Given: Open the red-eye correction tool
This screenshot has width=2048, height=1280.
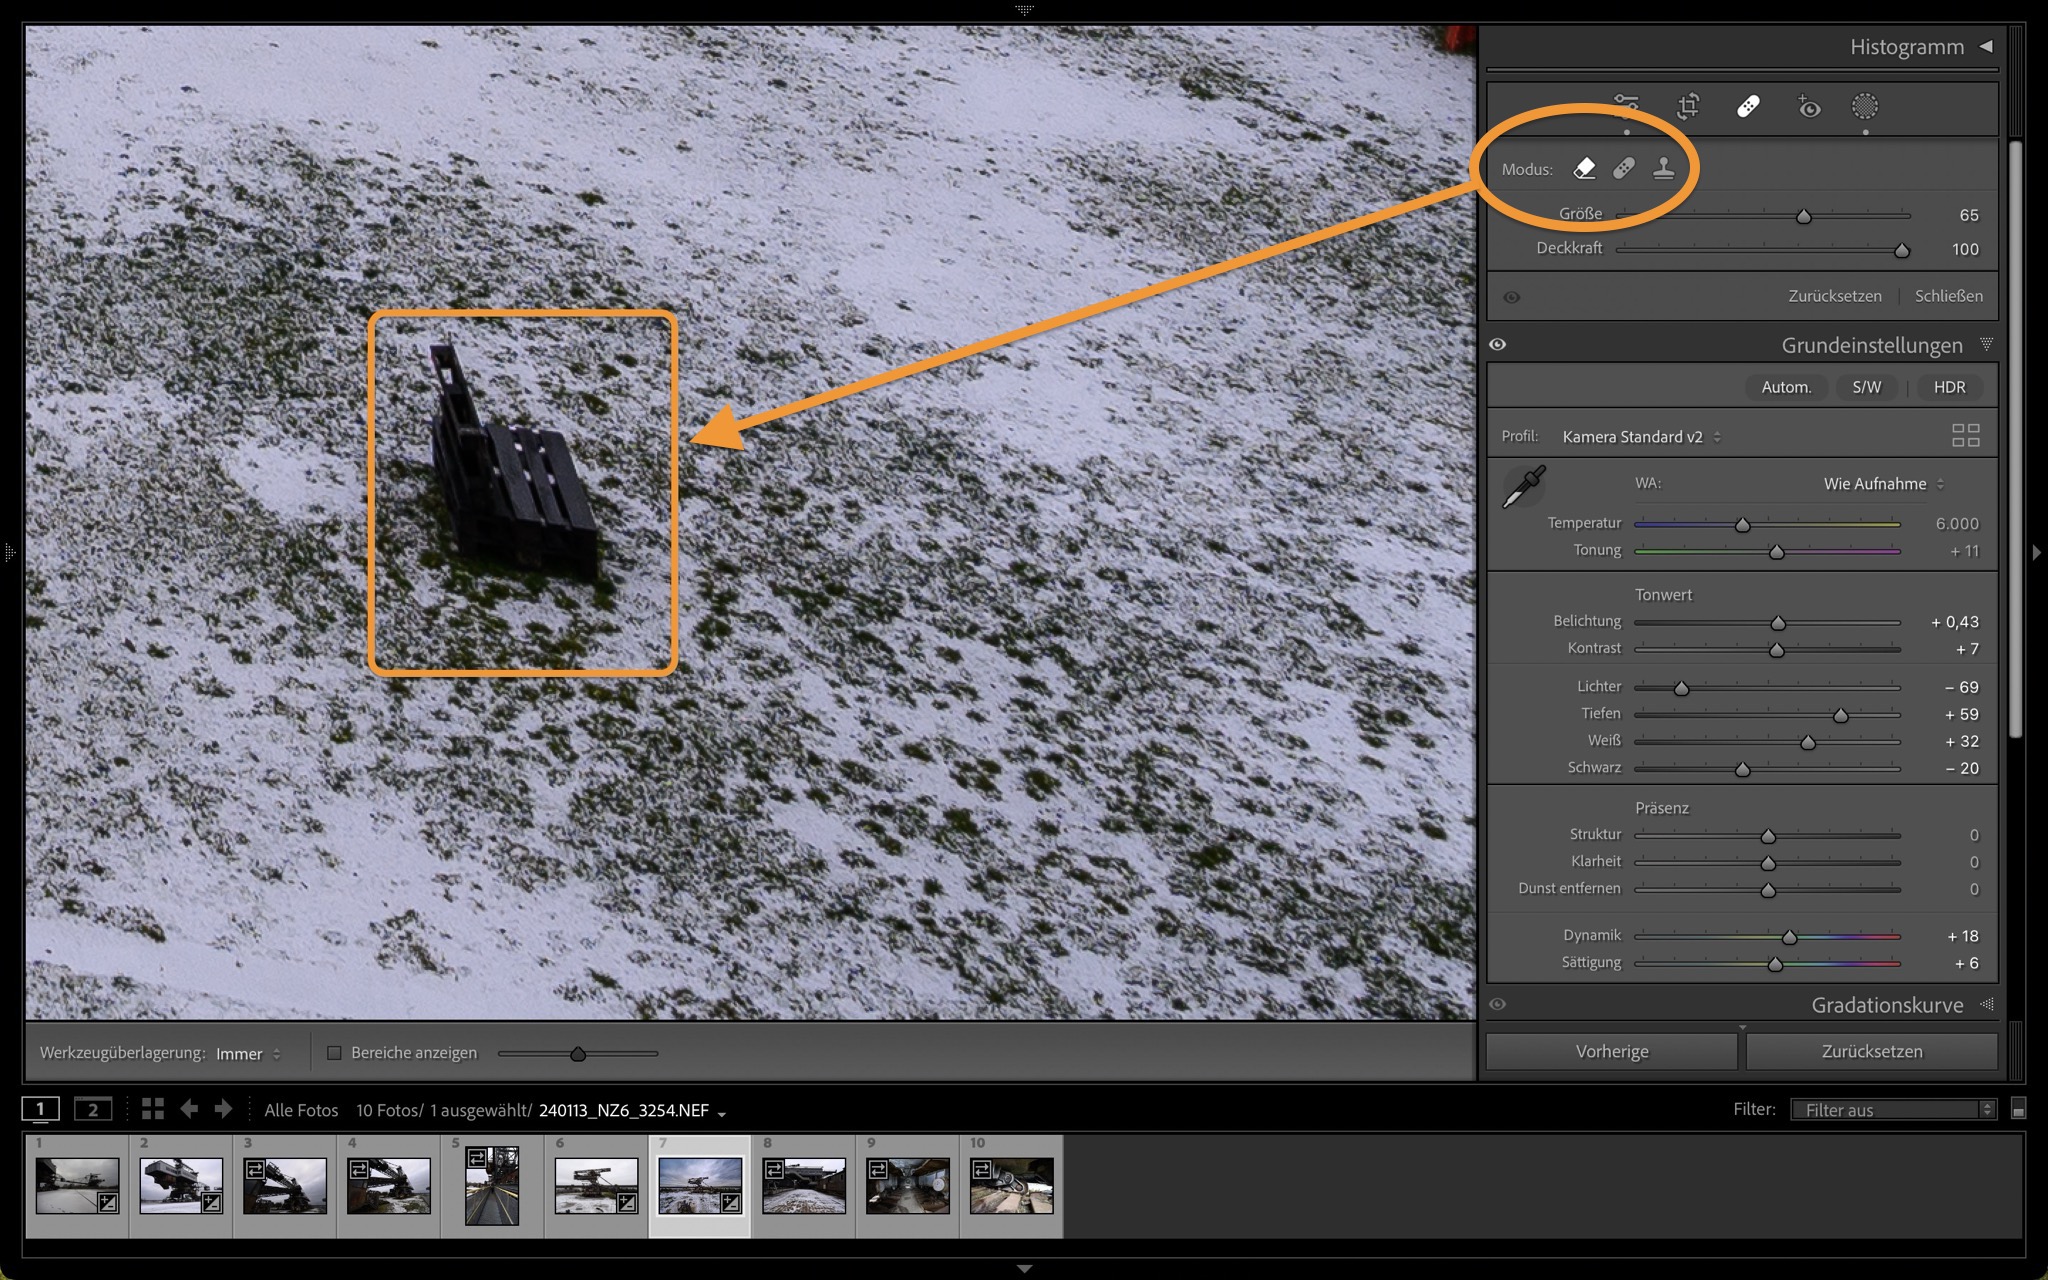Looking at the screenshot, I should pyautogui.click(x=1808, y=107).
